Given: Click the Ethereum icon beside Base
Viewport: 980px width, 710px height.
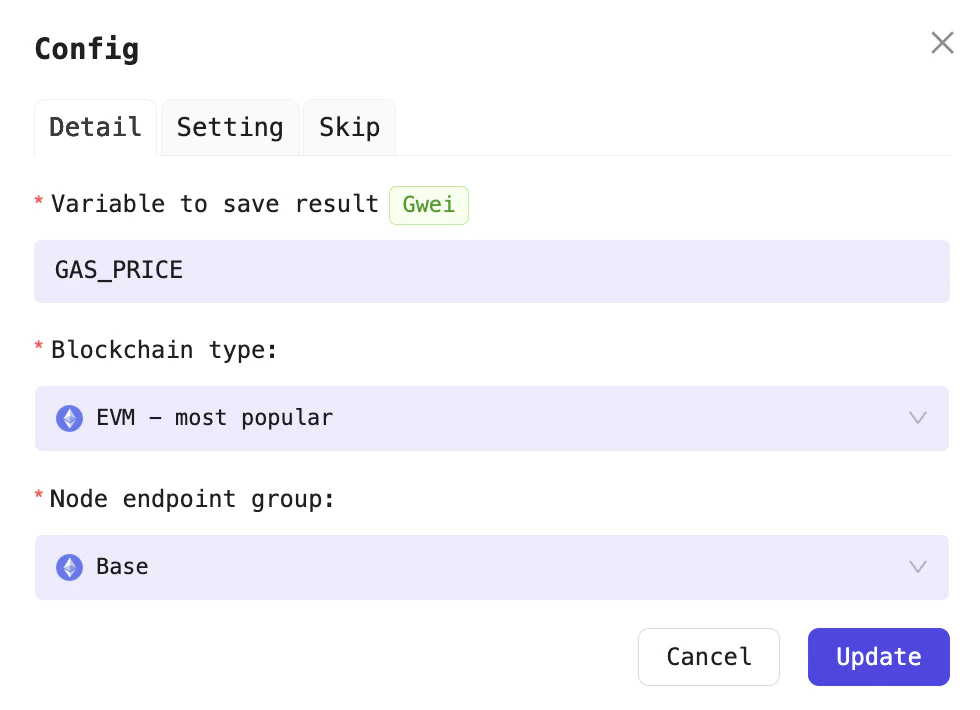Looking at the screenshot, I should pos(69,567).
